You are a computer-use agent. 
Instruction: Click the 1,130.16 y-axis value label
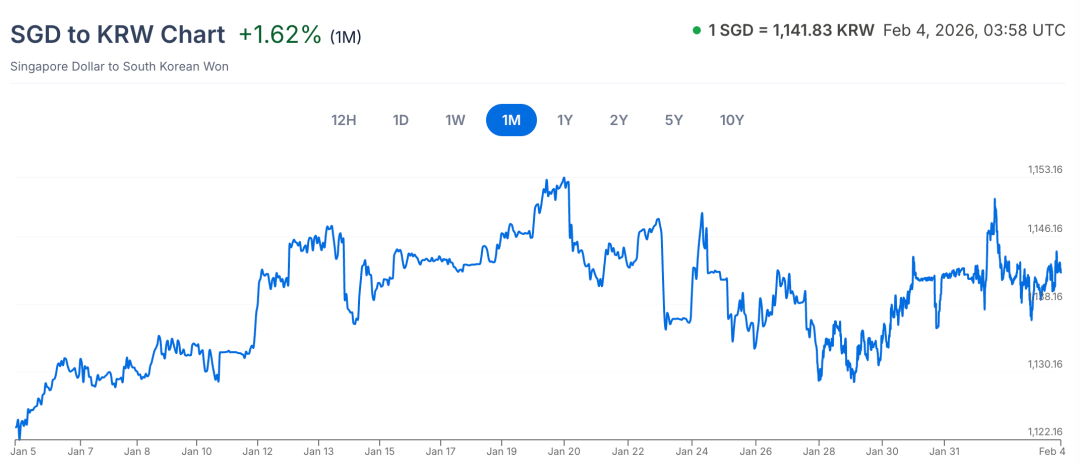pyautogui.click(x=1045, y=364)
